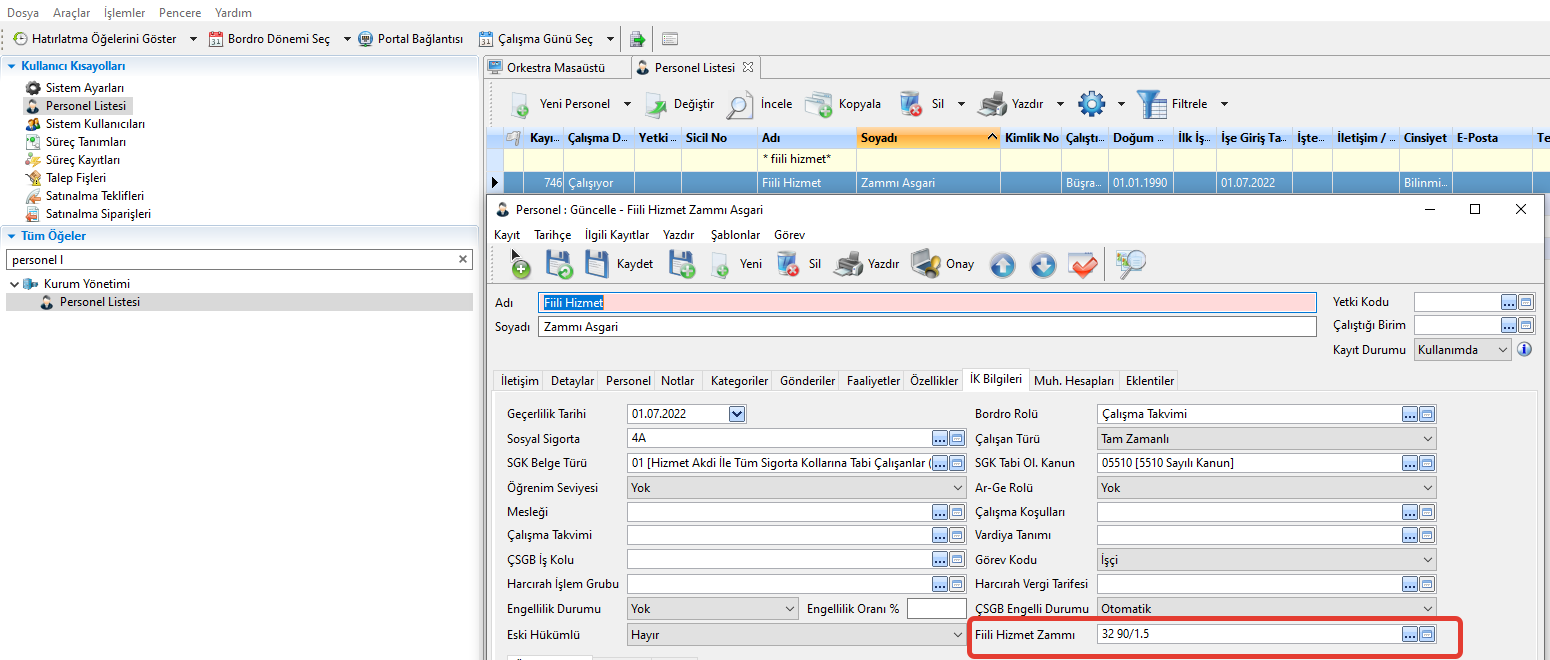Click the Filtrele funnel icon
The width and height of the screenshot is (1550, 660).
pos(1152,104)
